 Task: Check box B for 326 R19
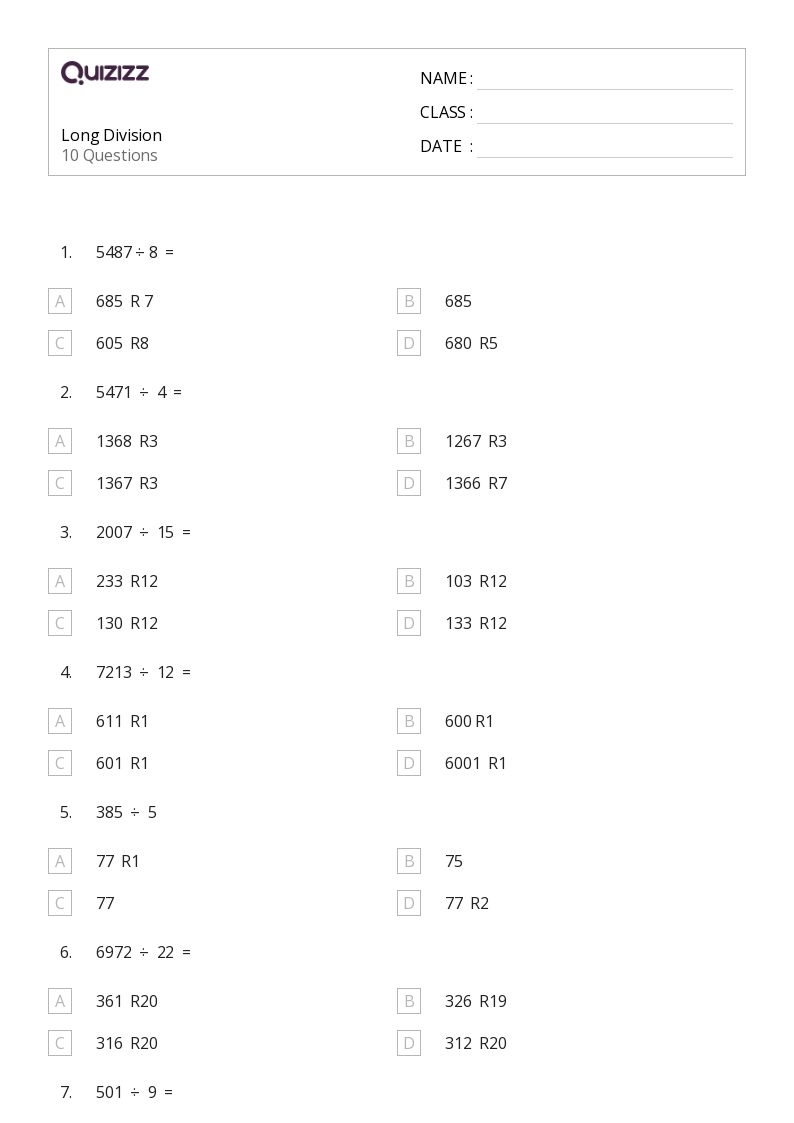click(409, 1001)
